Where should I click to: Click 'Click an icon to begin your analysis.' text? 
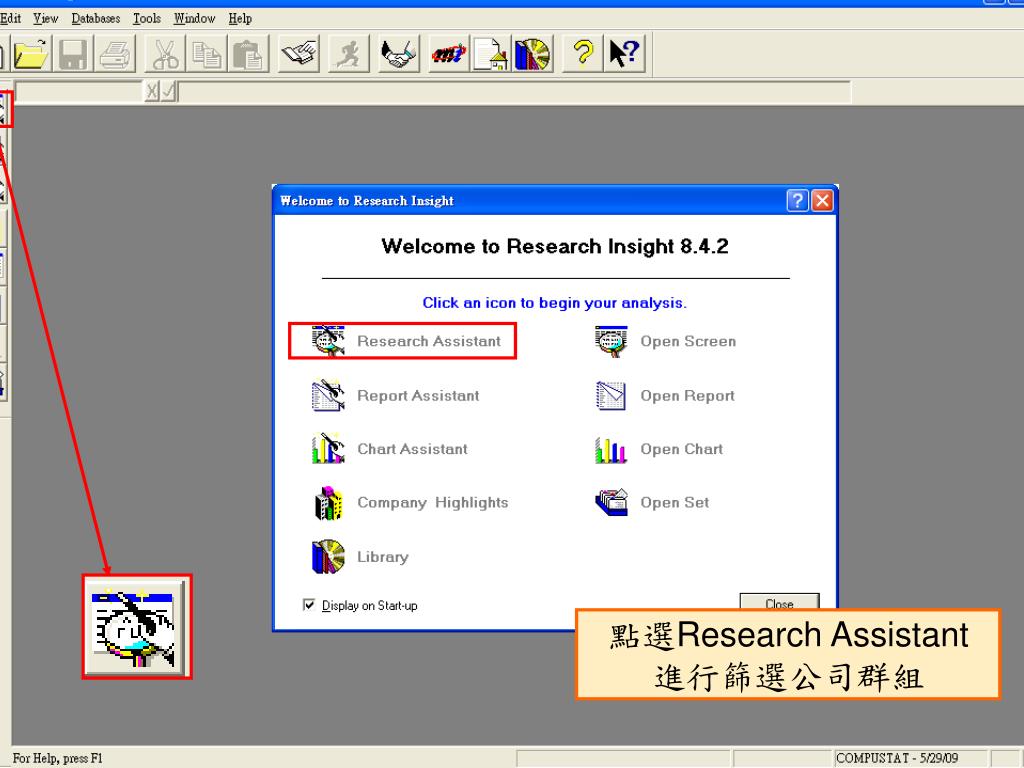(554, 303)
